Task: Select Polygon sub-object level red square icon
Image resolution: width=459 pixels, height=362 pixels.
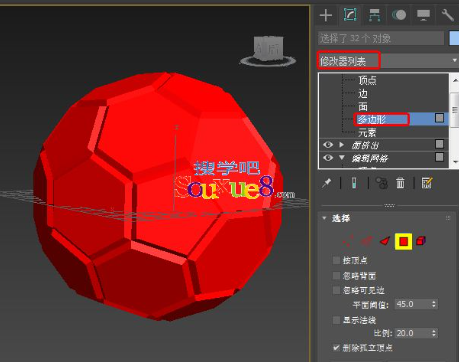Action: [x=404, y=241]
